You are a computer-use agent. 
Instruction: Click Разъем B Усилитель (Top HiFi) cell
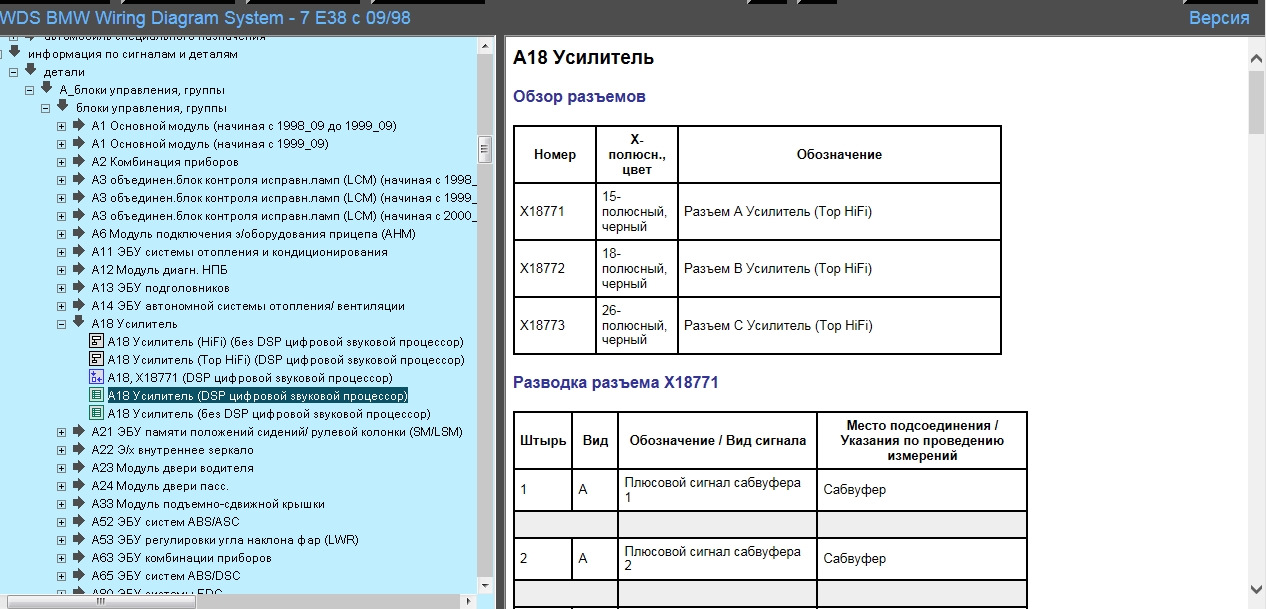(x=839, y=269)
